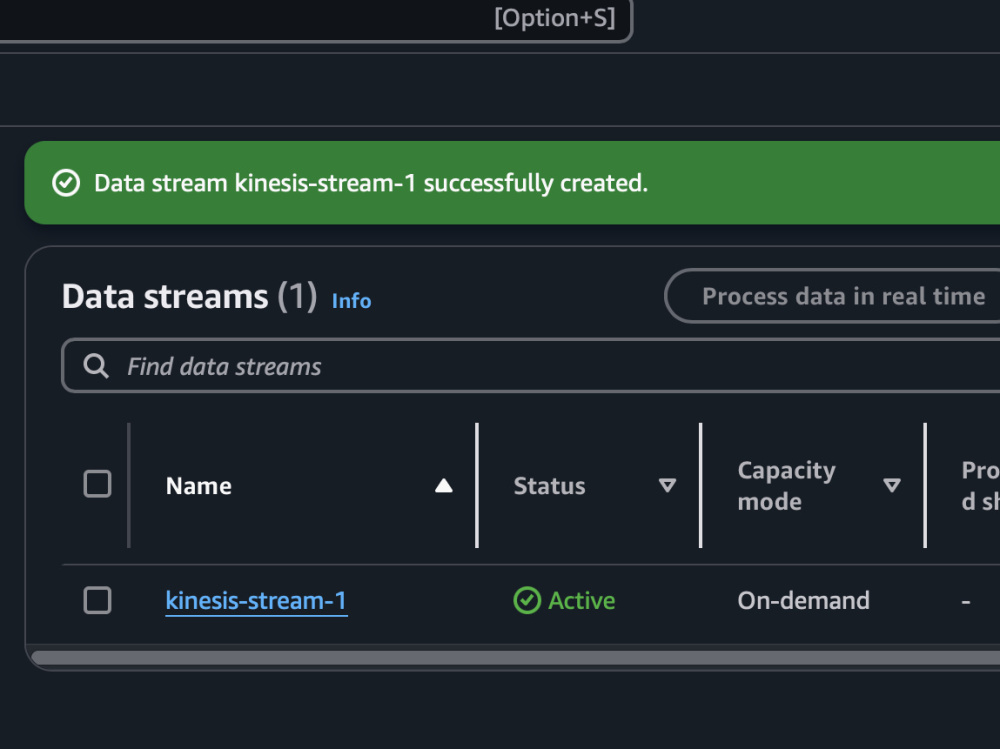The image size is (1000, 749).
Task: Focus the Find data streams search field
Action: 531,366
